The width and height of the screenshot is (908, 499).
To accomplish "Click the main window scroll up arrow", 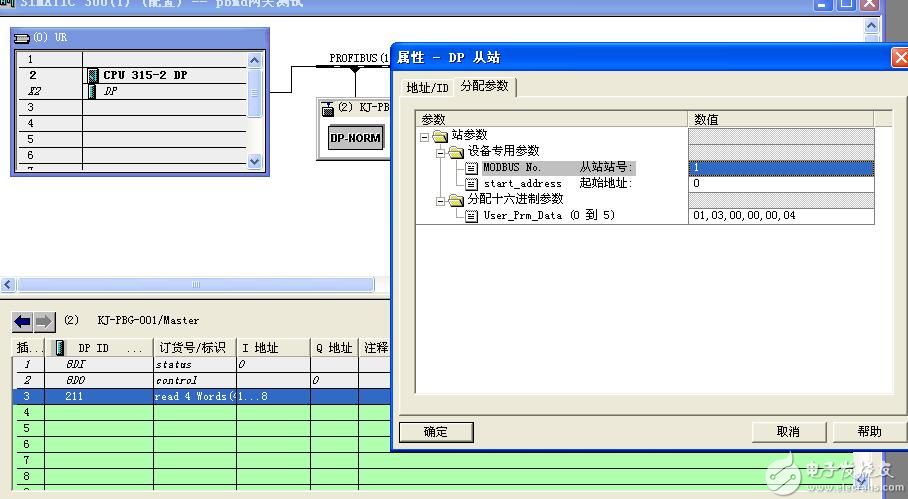I will (871, 25).
